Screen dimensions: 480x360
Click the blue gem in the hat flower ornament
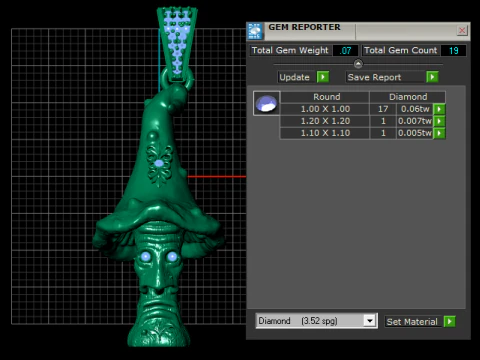coord(159,163)
